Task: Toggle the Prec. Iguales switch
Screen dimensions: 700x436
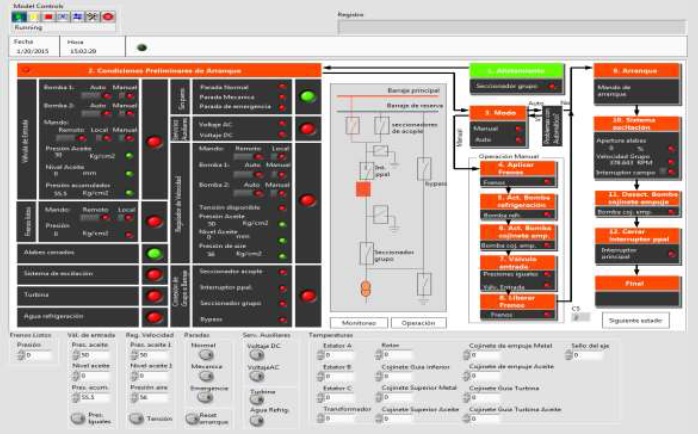Action: tap(78, 416)
